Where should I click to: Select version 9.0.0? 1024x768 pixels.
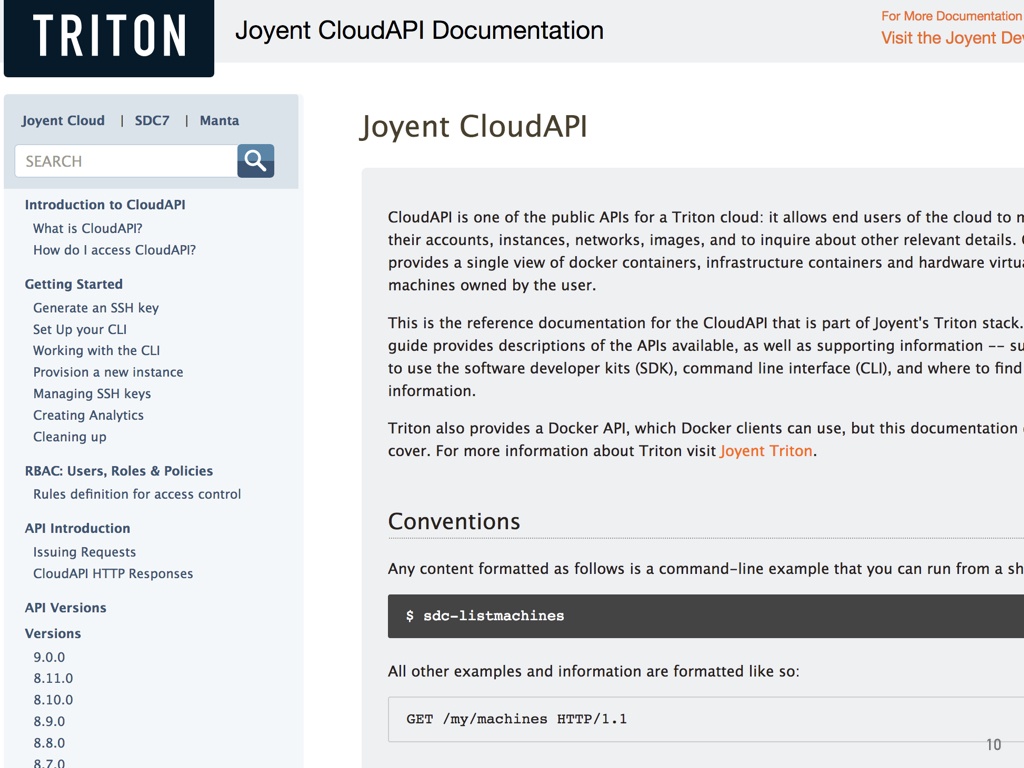(x=50, y=657)
